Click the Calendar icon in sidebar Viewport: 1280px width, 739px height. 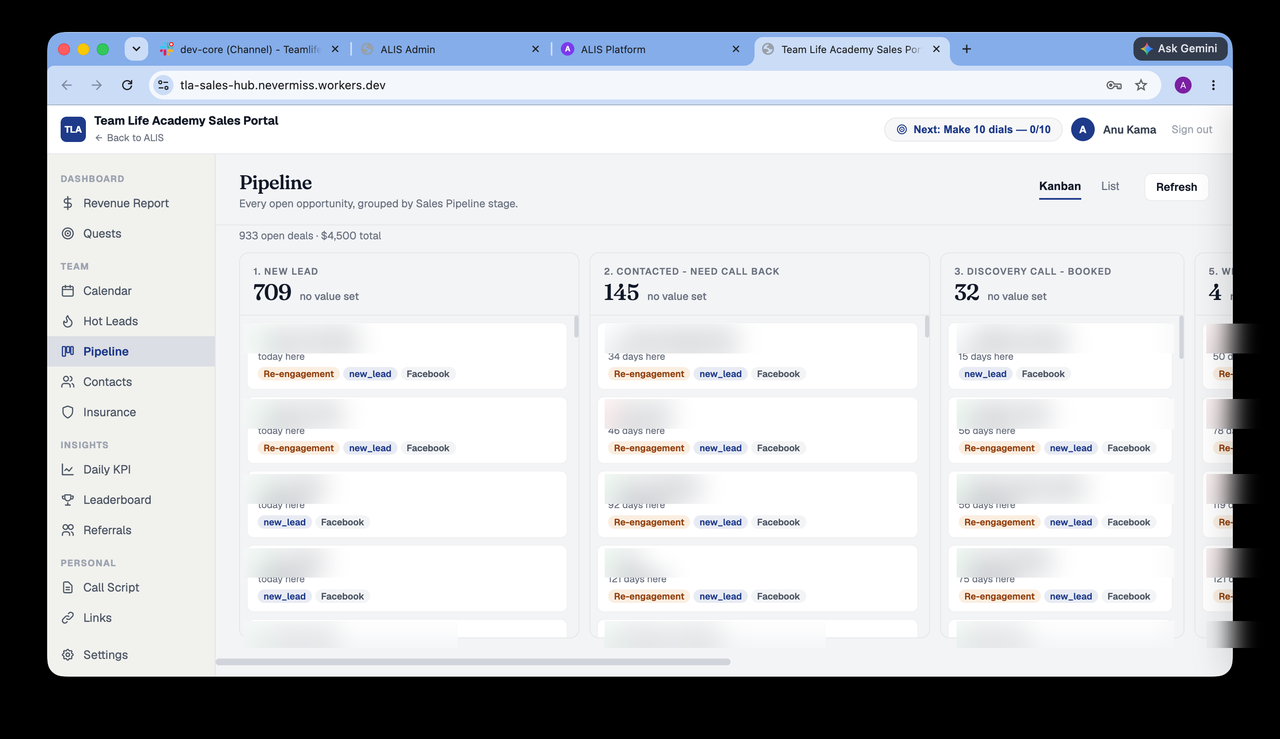tap(68, 291)
